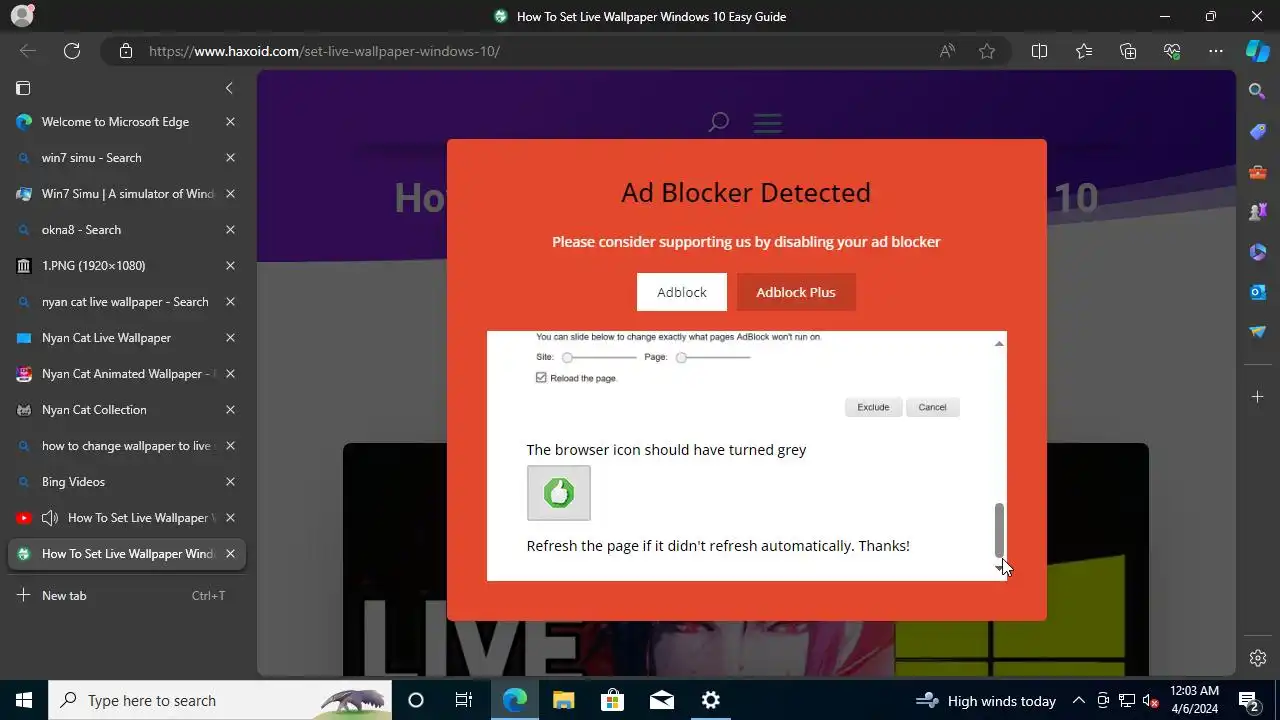Switch to Welcome to Microsoft Edge tab
1280x720 pixels.
[115, 122]
